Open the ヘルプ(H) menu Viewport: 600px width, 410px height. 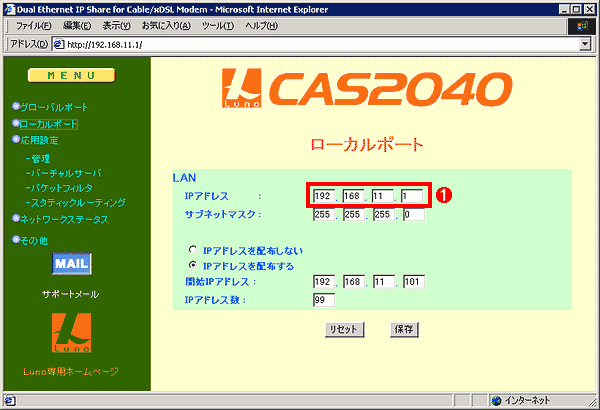tap(261, 26)
